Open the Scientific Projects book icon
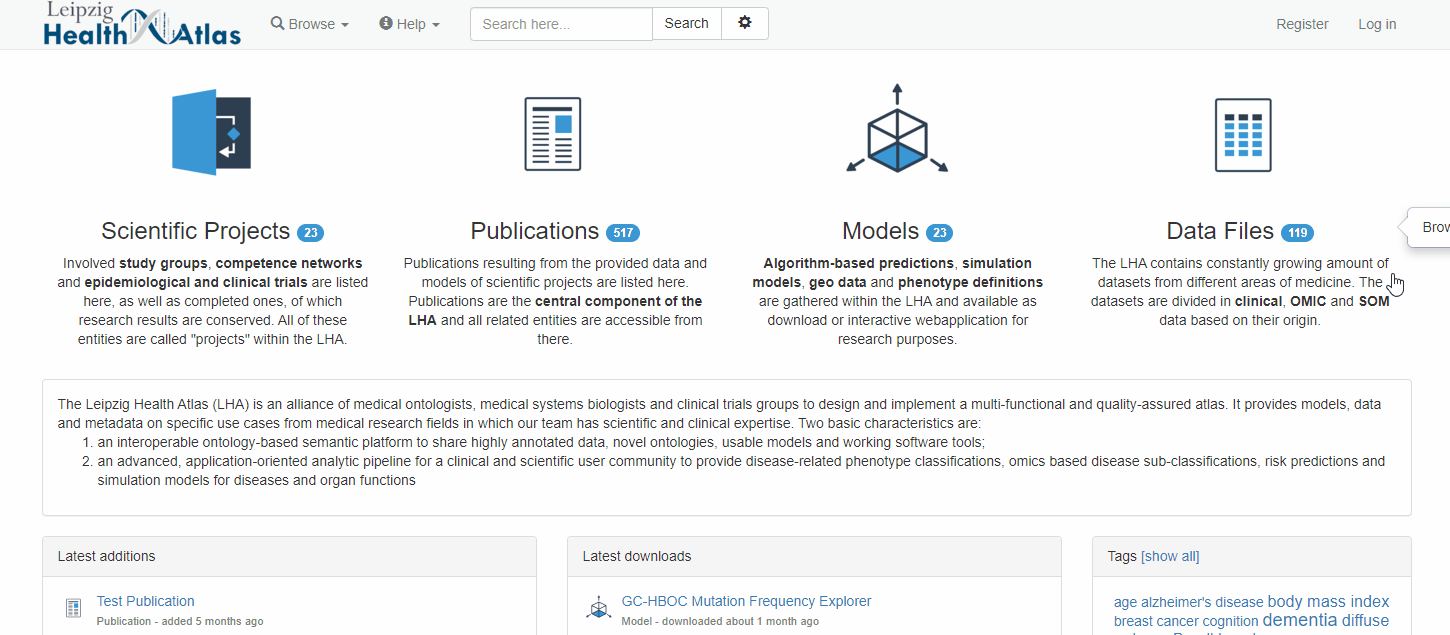 pyautogui.click(x=211, y=133)
